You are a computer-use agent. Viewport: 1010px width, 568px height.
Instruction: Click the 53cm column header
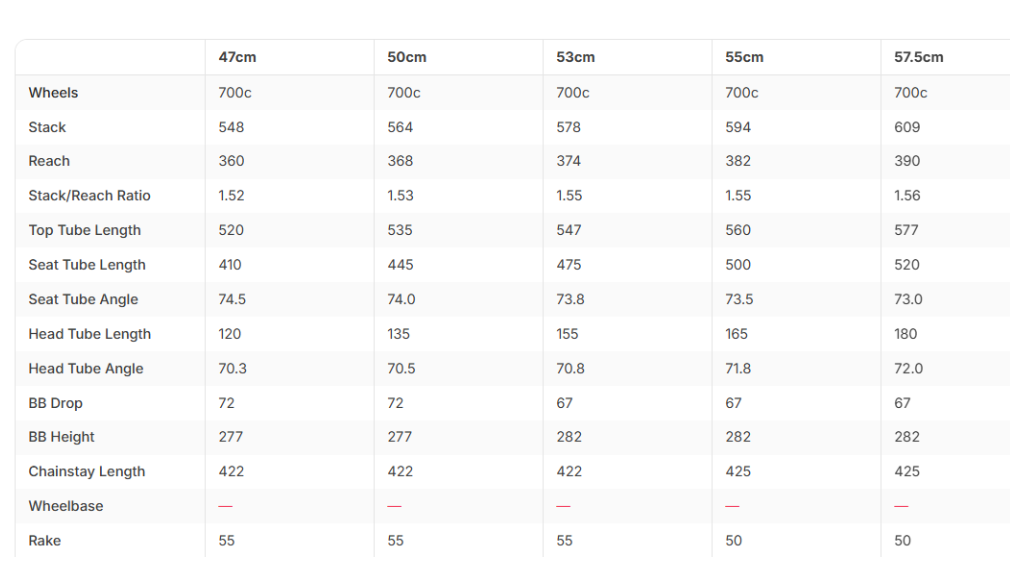[575, 57]
